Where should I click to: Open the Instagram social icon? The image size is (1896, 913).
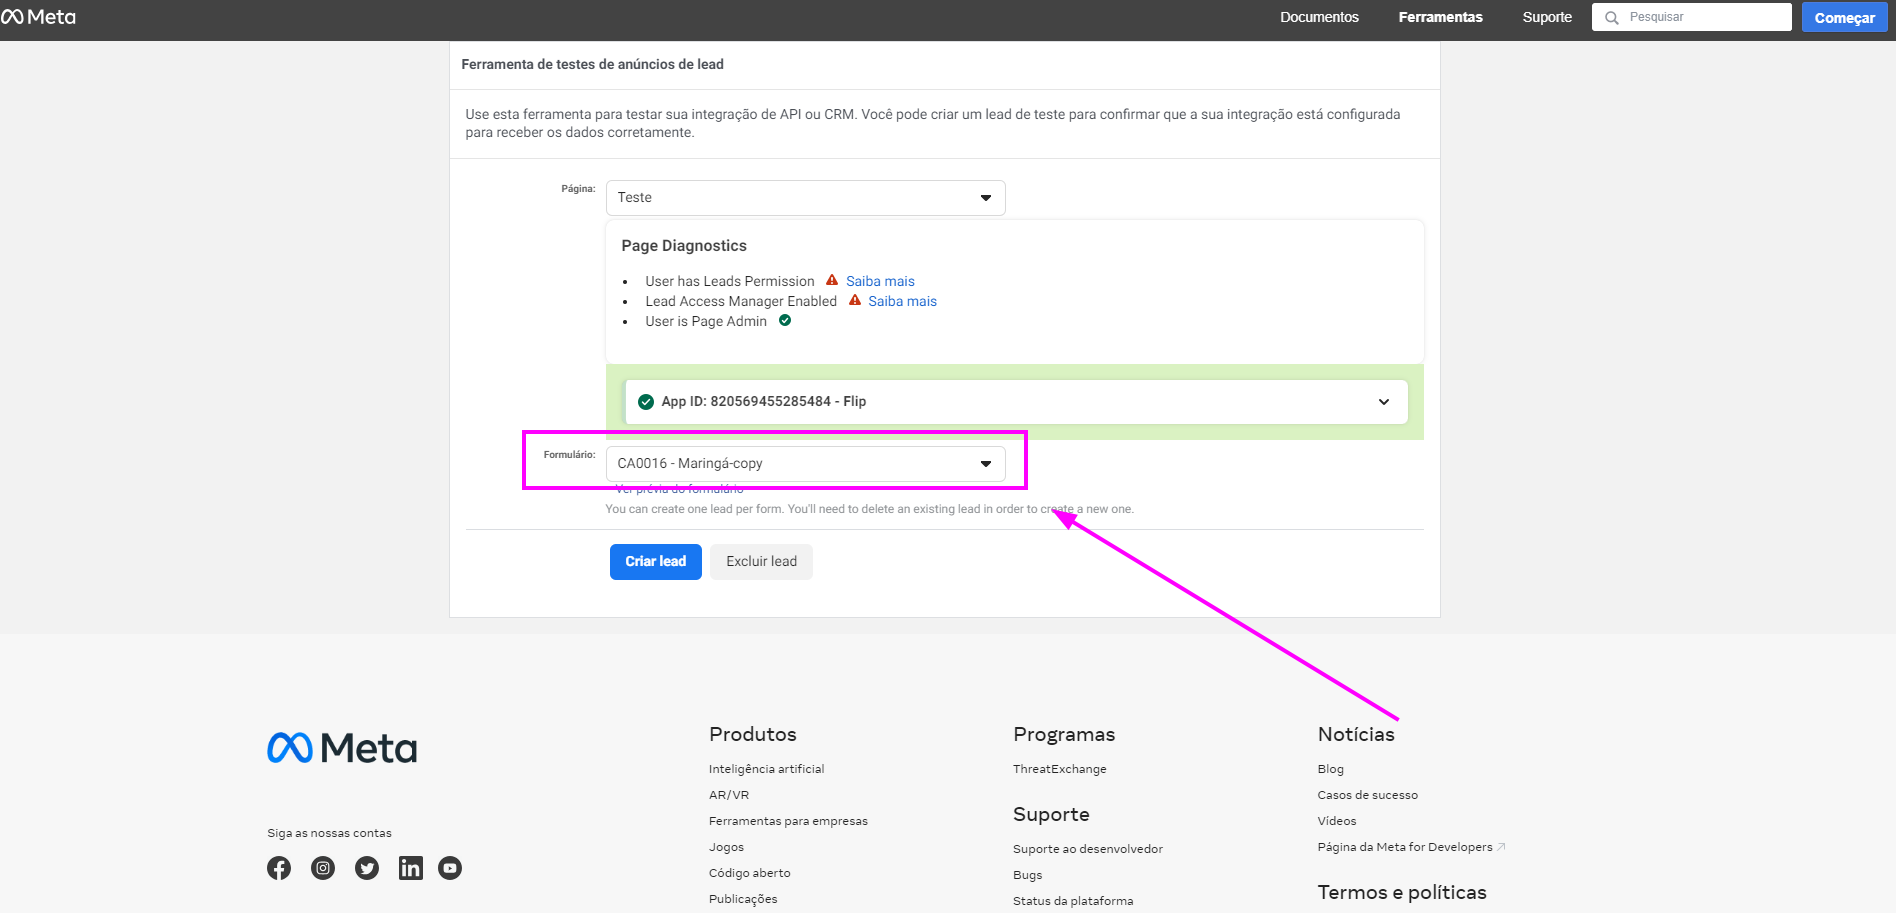click(323, 868)
